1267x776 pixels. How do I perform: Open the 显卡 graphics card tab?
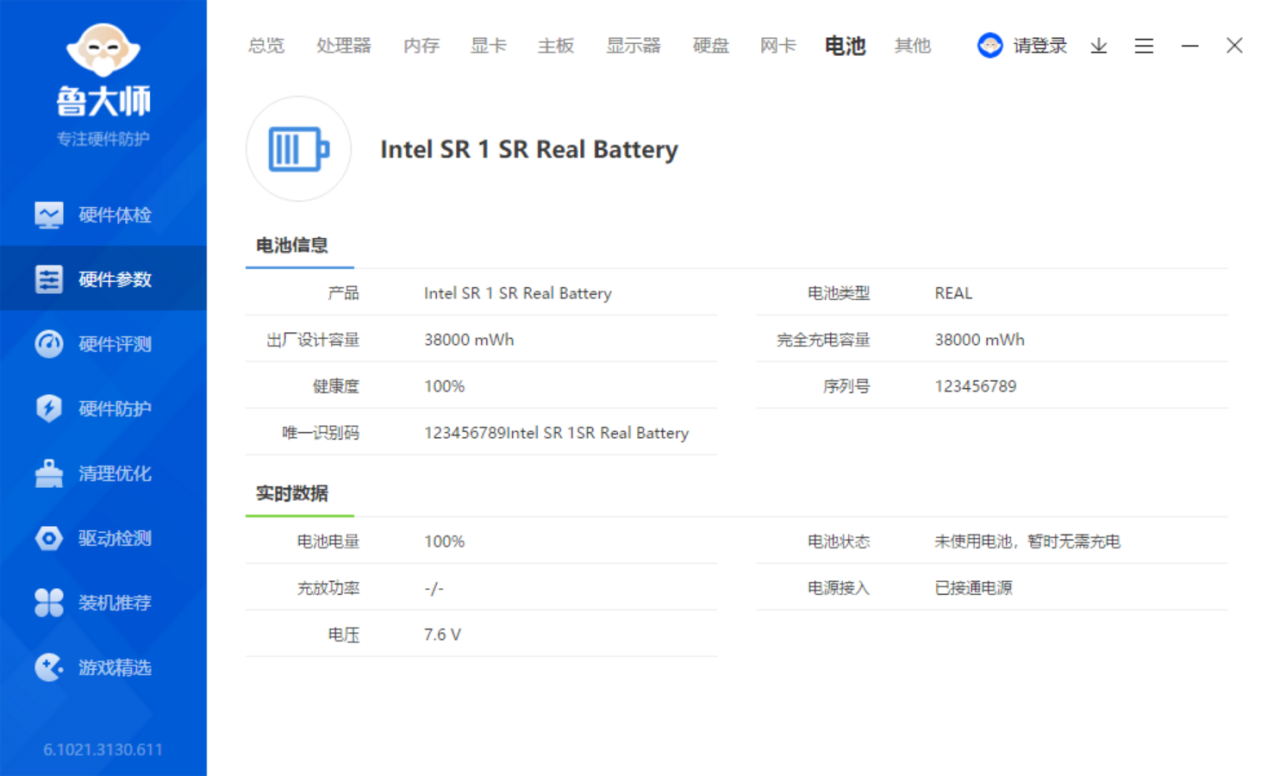pos(488,45)
